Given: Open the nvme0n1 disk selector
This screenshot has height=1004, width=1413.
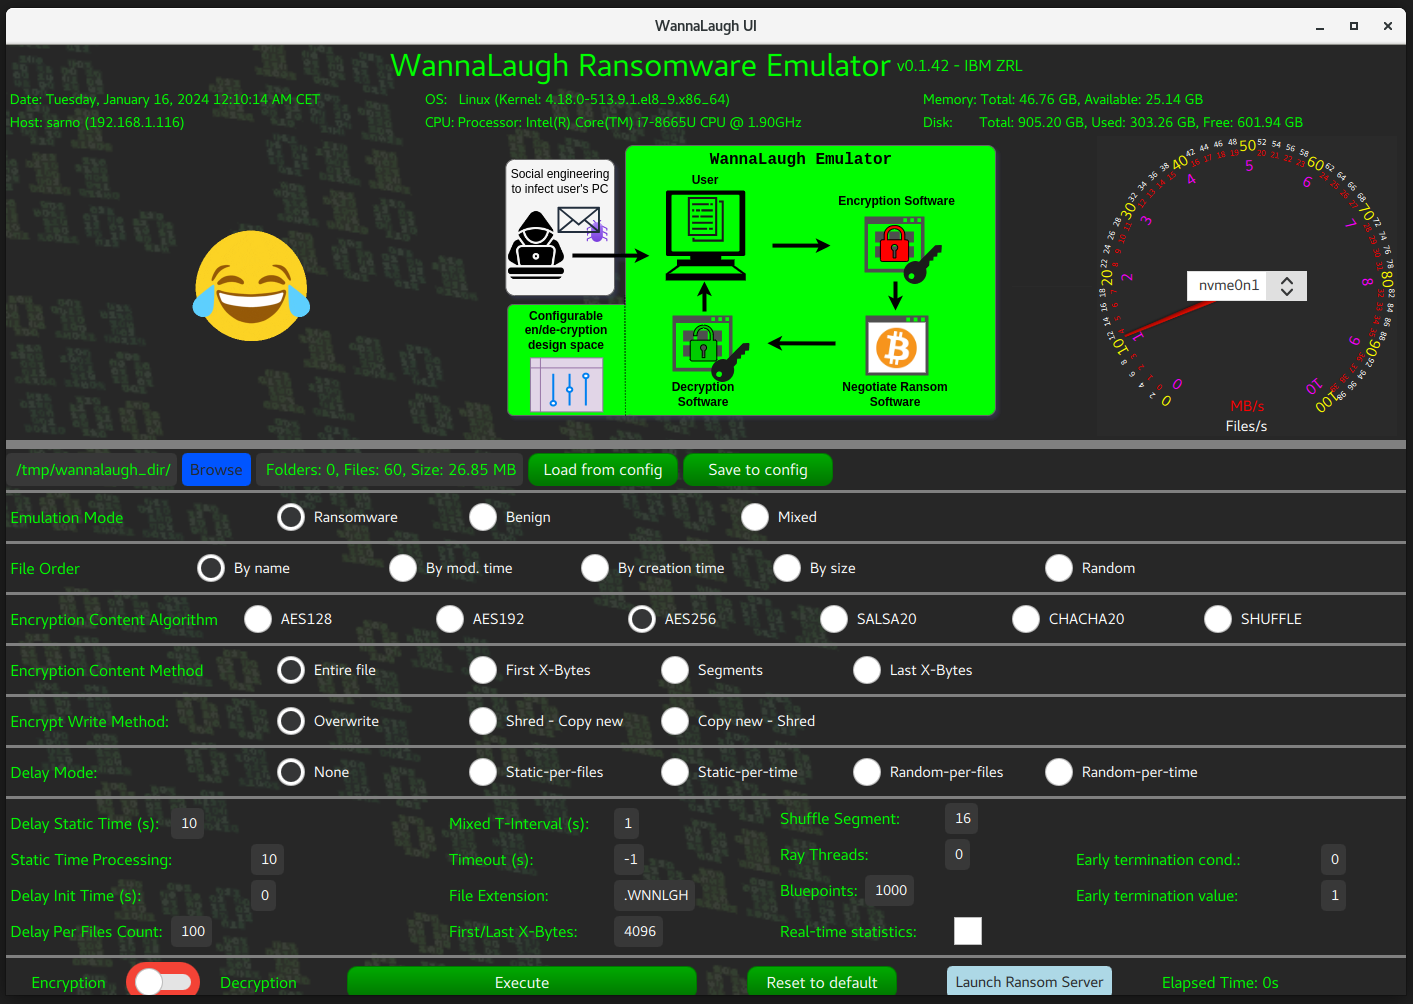Looking at the screenshot, I should tap(1246, 286).
